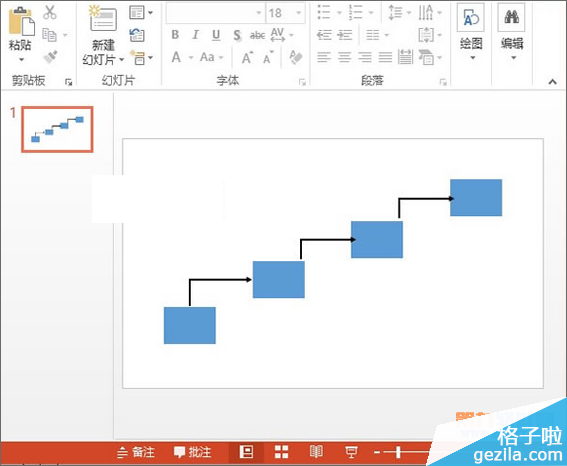Click the Numbering list icon
This screenshot has height=466, width=567.
pos(355,12)
